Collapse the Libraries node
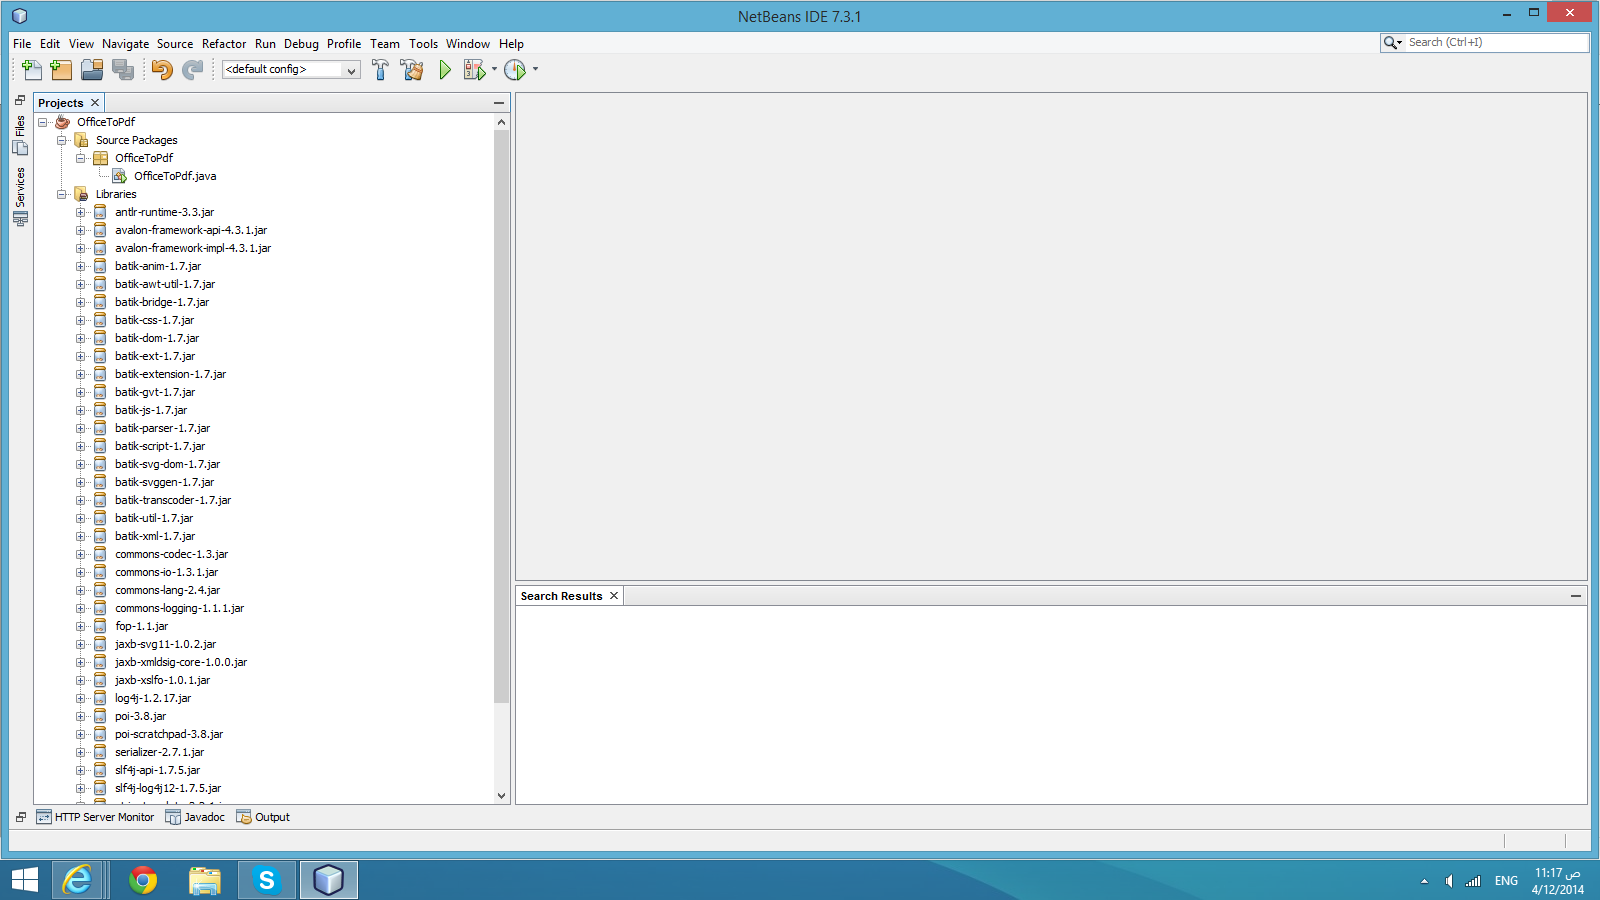This screenshot has height=900, width=1600. [x=62, y=194]
